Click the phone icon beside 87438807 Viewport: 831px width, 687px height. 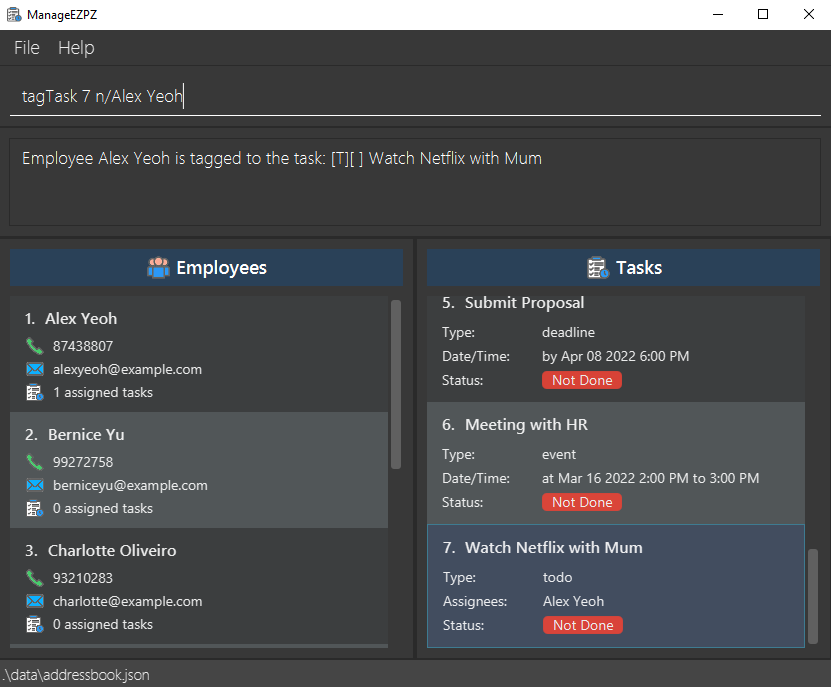[x=34, y=346]
